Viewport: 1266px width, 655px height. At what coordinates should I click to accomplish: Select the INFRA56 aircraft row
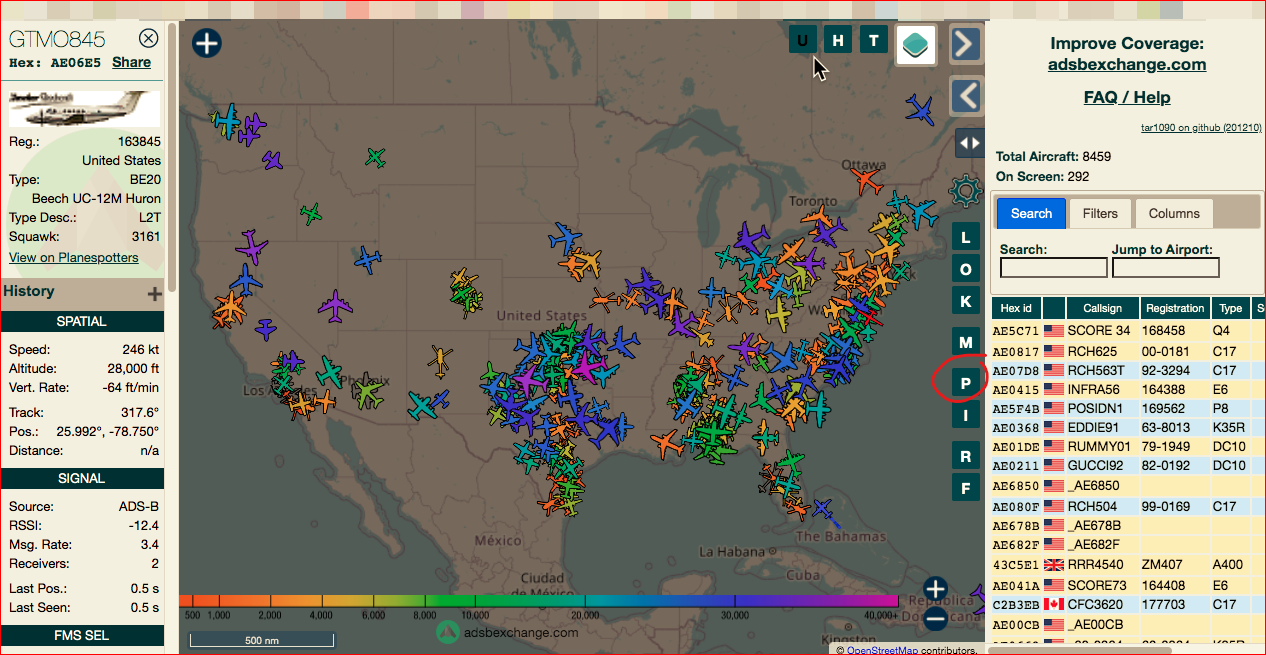coord(1129,389)
